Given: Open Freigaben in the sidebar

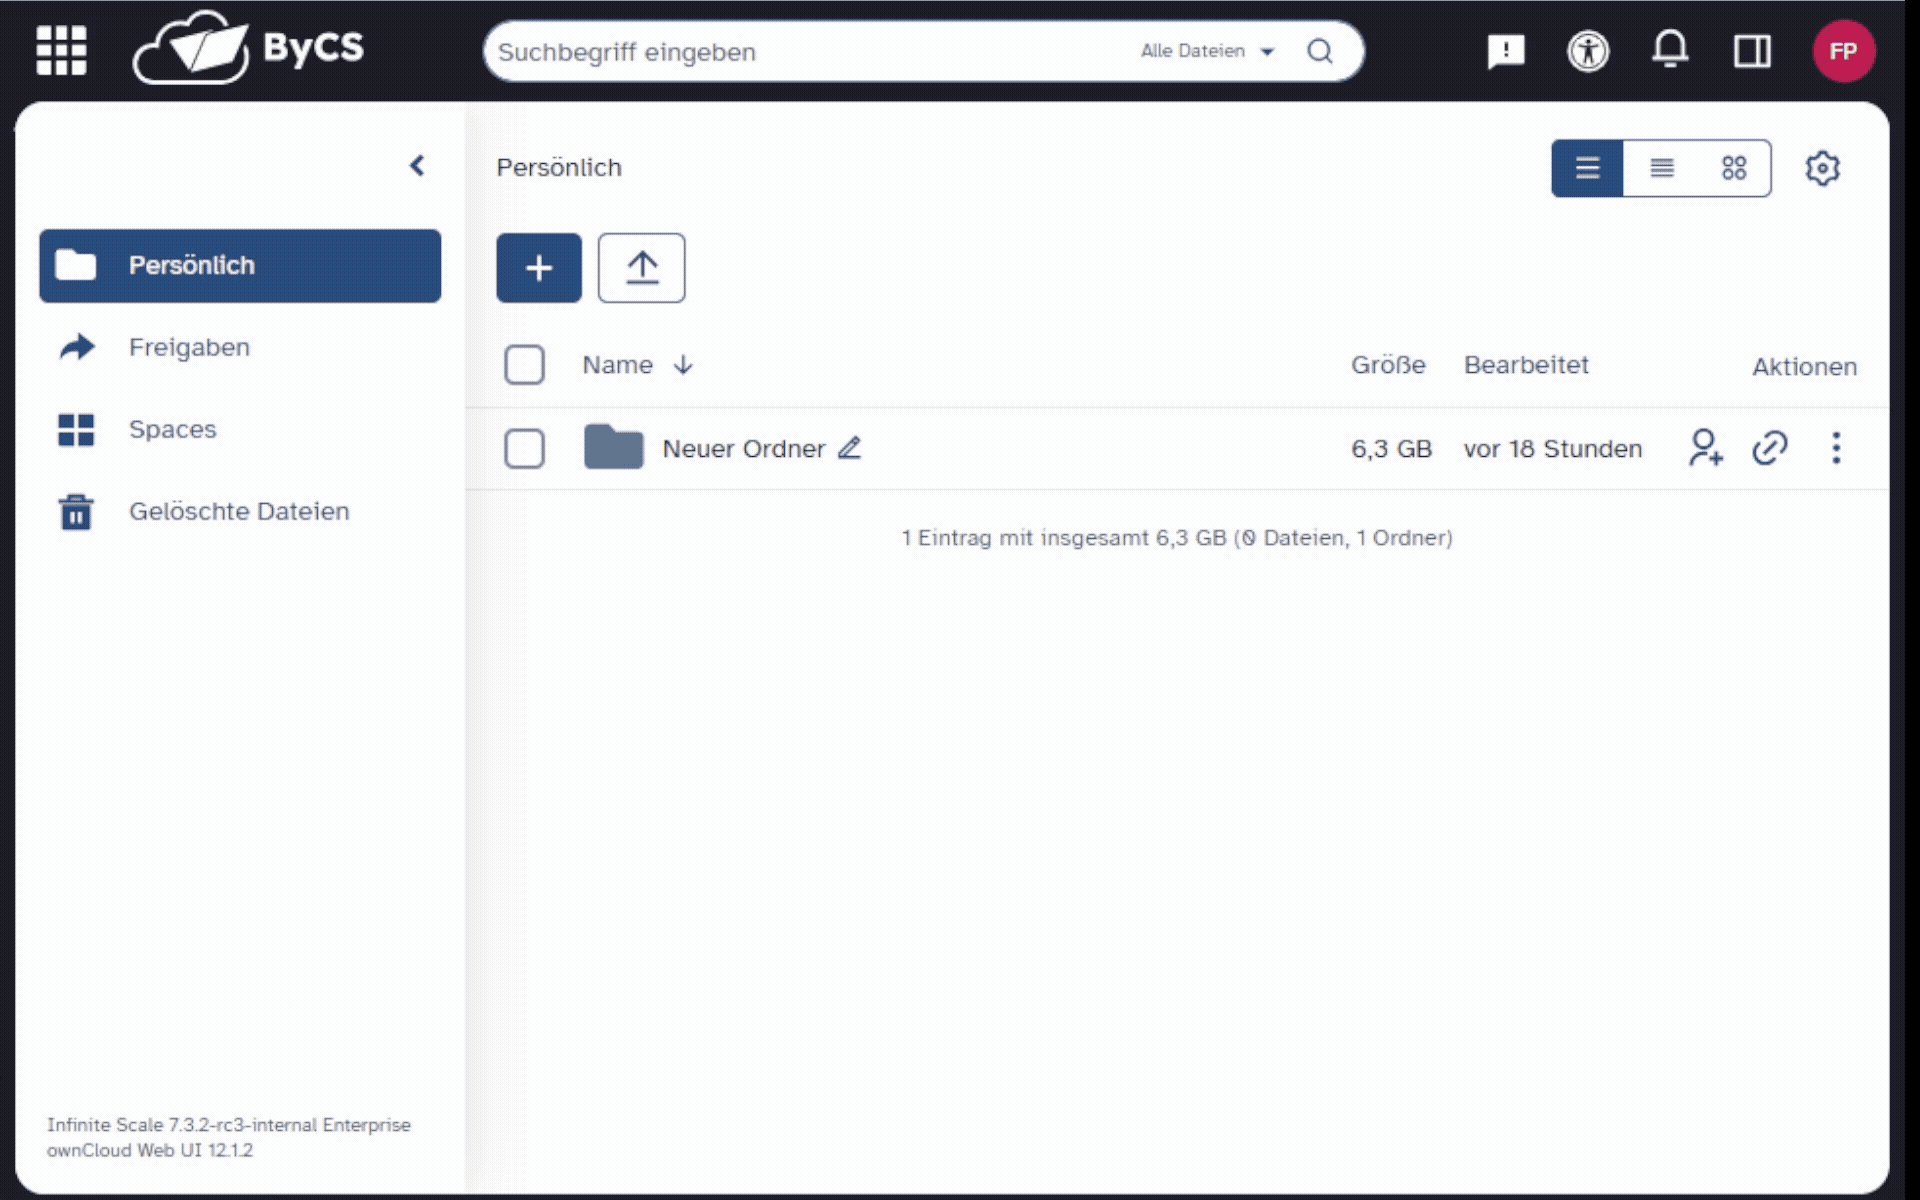Looking at the screenshot, I should coord(189,347).
